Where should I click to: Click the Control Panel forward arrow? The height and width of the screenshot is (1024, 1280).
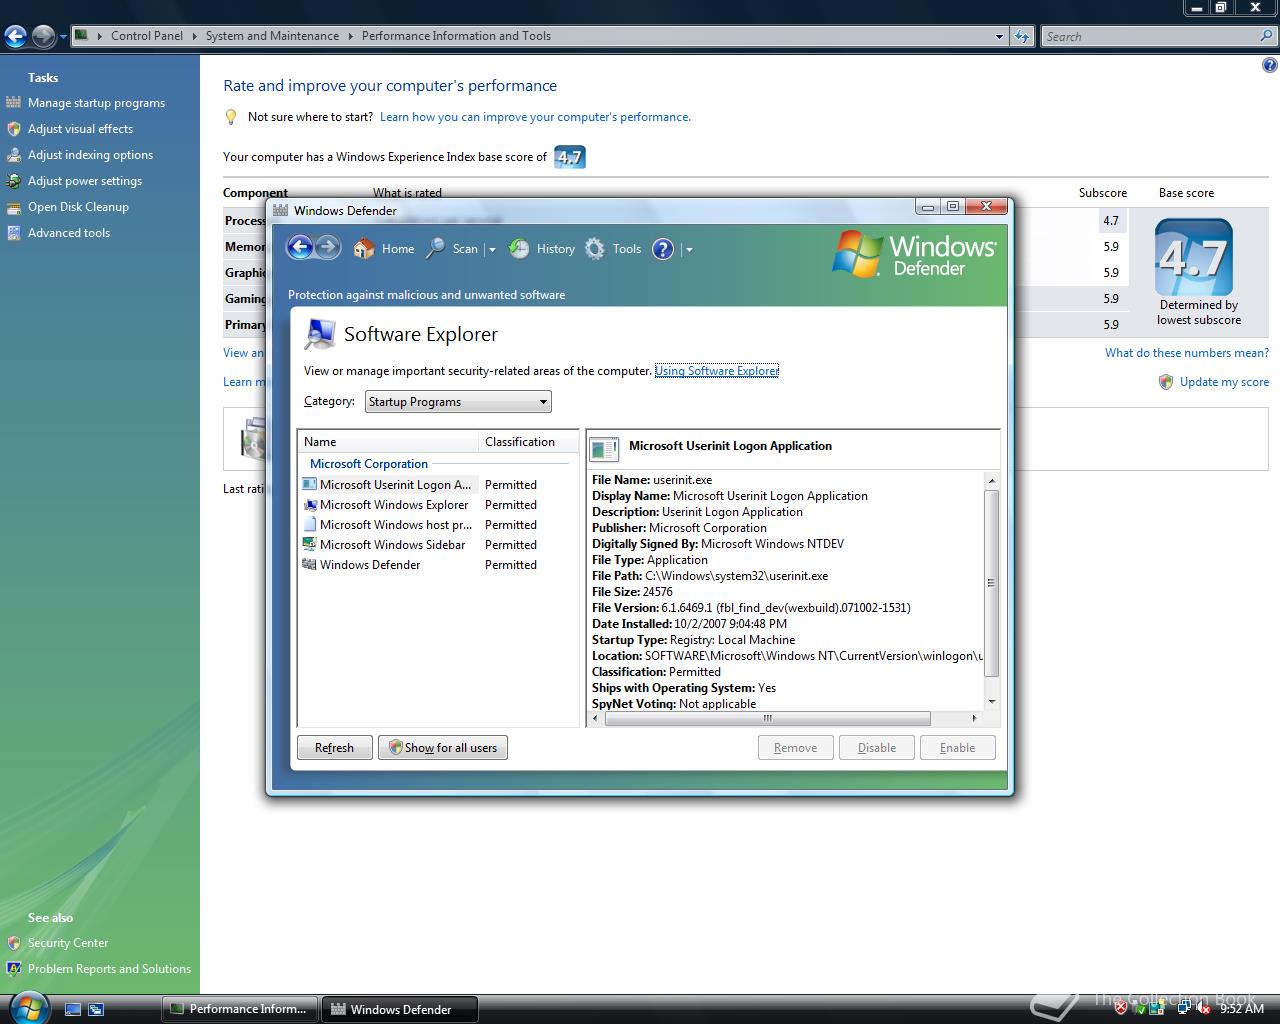click(x=43, y=37)
